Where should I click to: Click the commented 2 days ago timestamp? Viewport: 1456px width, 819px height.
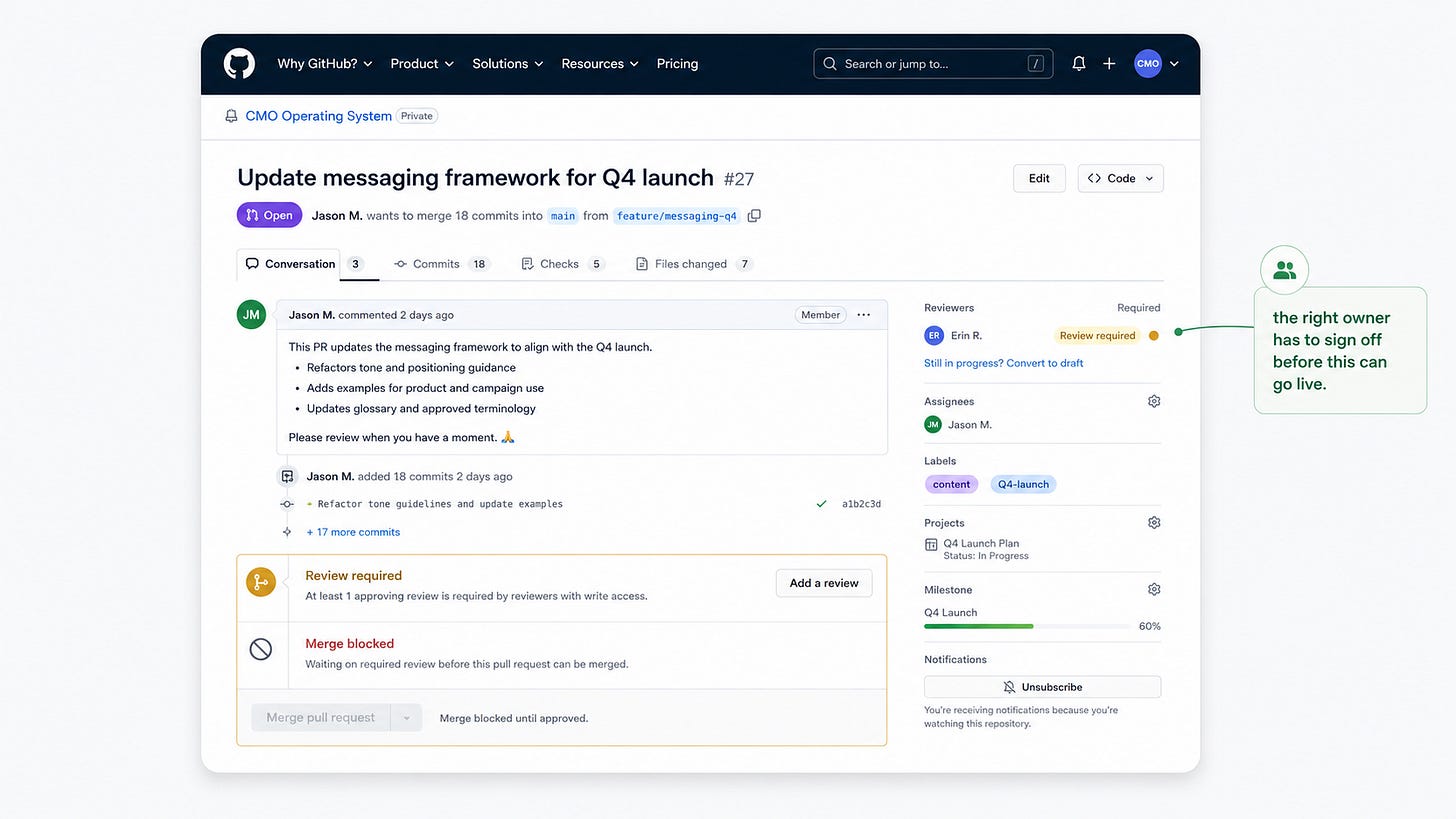tap(396, 315)
